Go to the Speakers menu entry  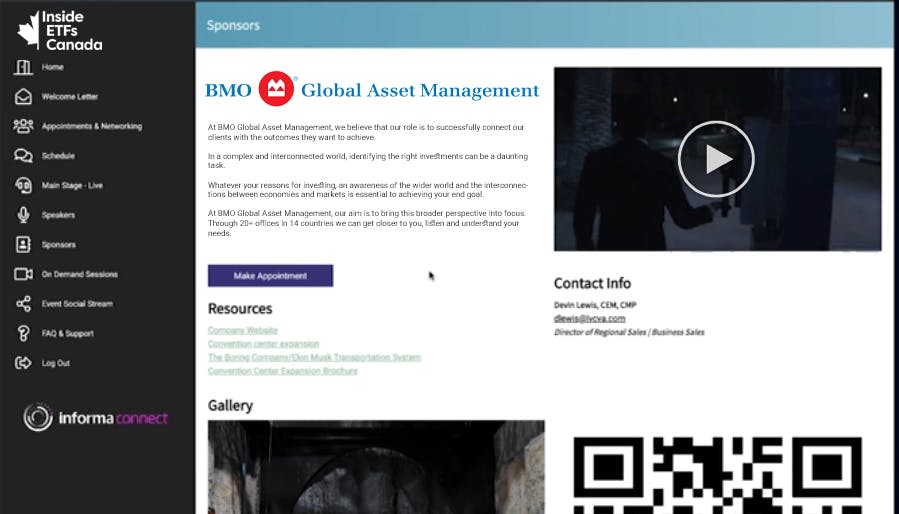coord(58,215)
